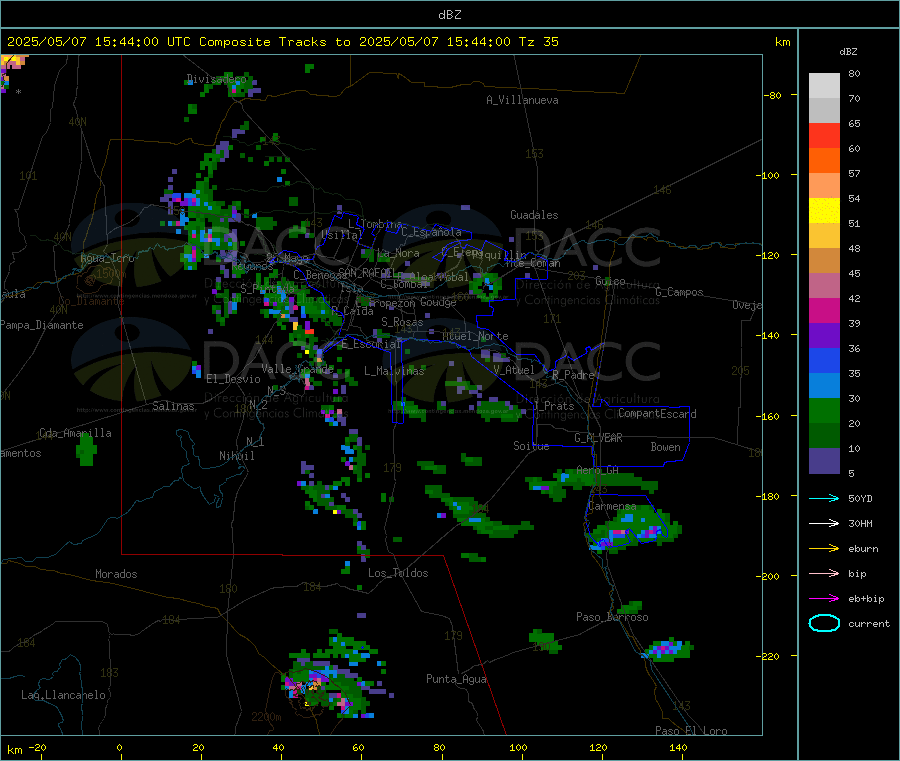Click the Bowen place label
The height and width of the screenshot is (761, 900).
pyautogui.click(x=665, y=447)
